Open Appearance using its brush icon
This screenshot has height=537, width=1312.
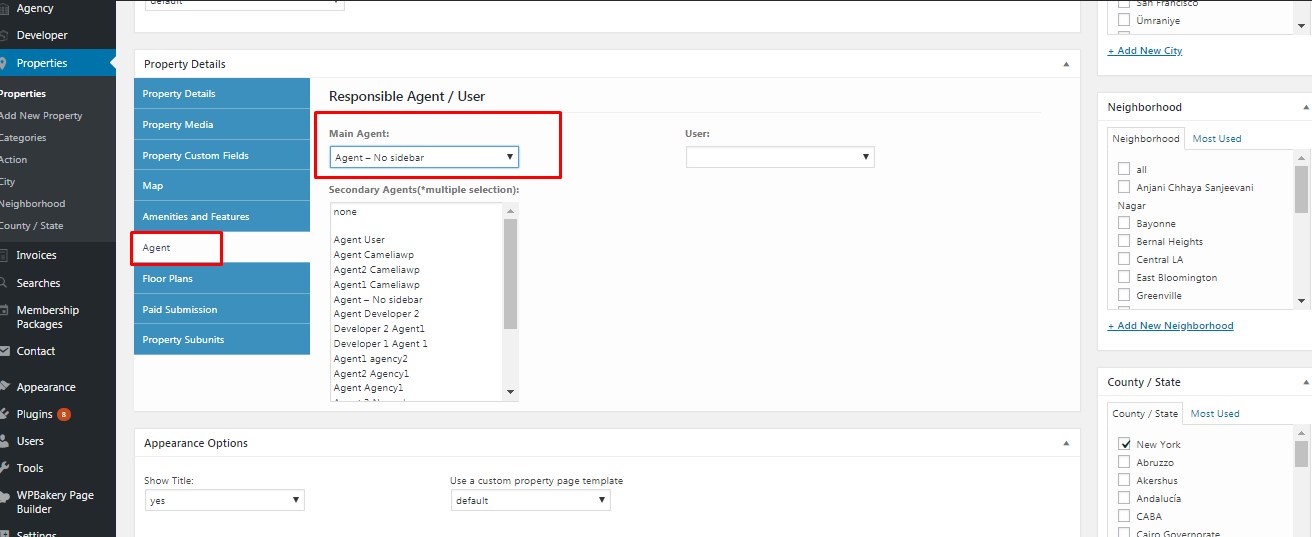(5, 387)
